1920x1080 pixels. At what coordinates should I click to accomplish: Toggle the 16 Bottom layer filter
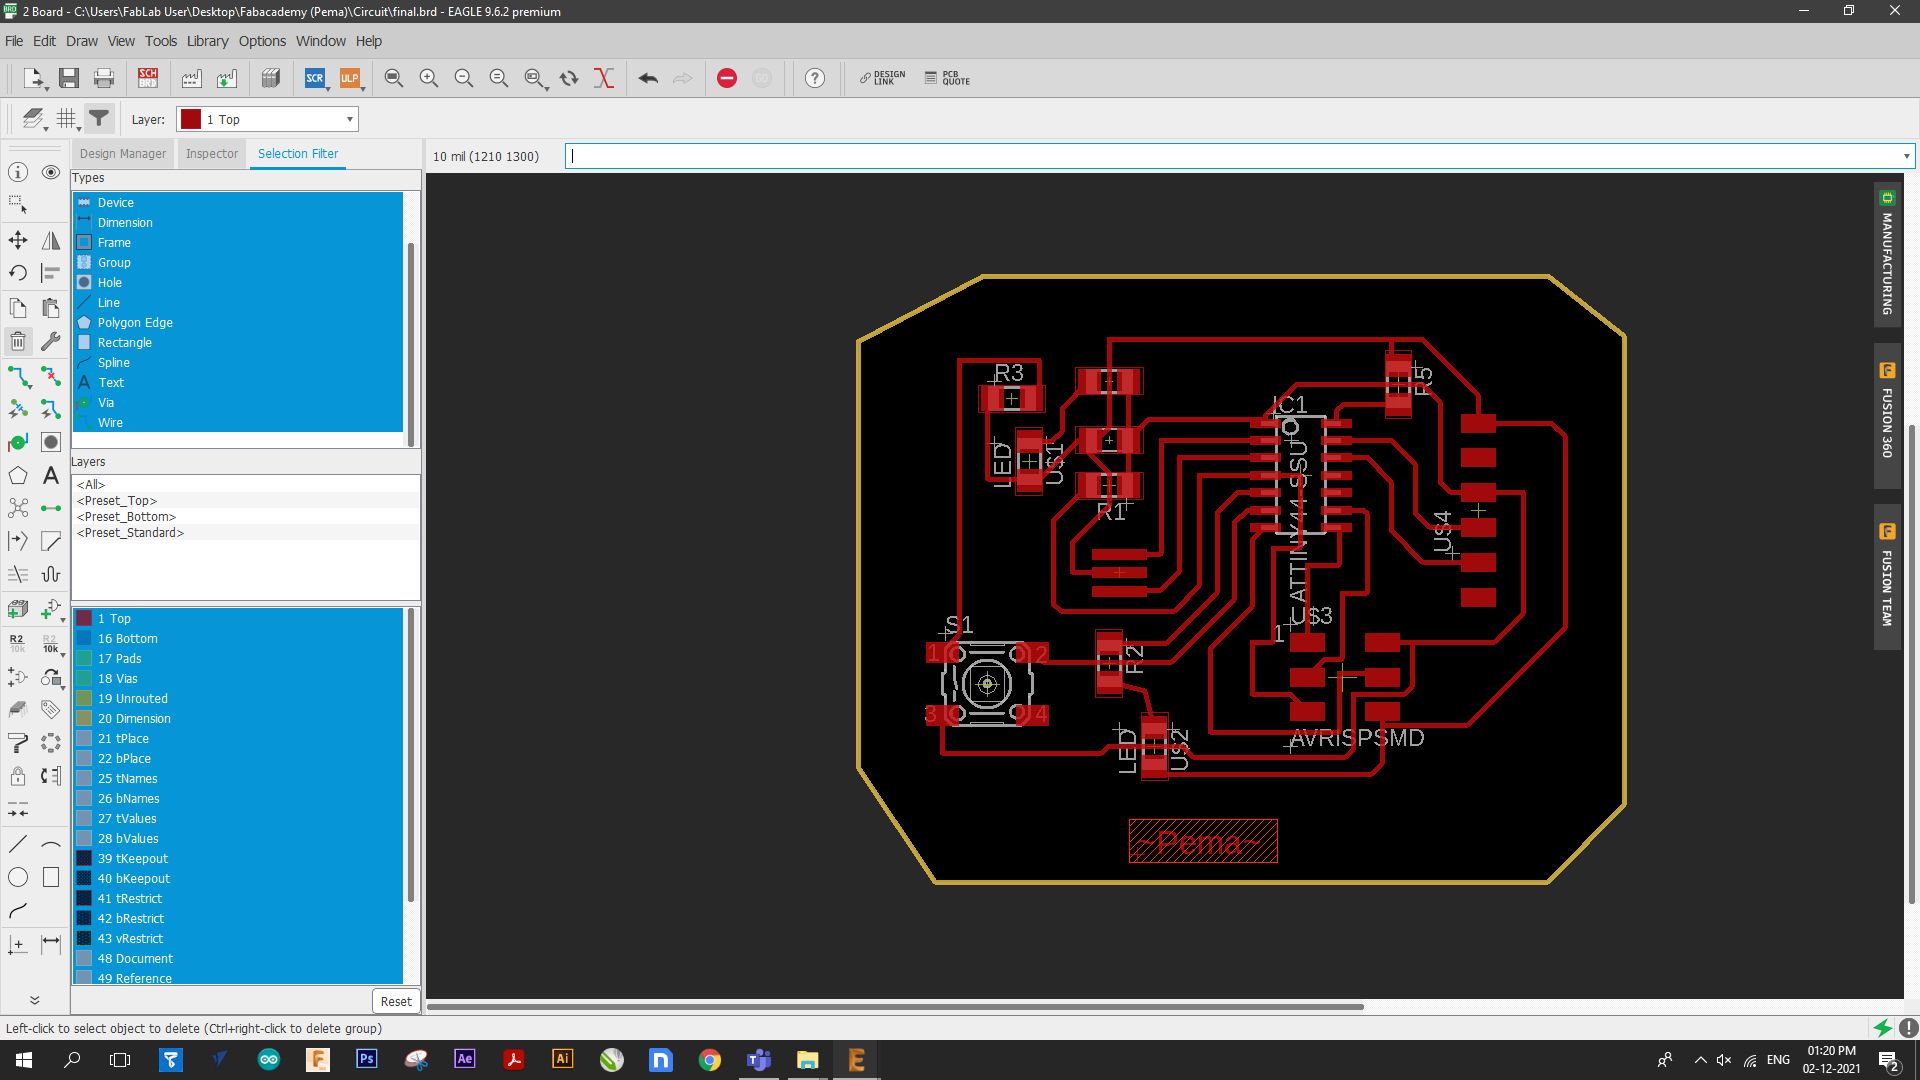[238, 638]
